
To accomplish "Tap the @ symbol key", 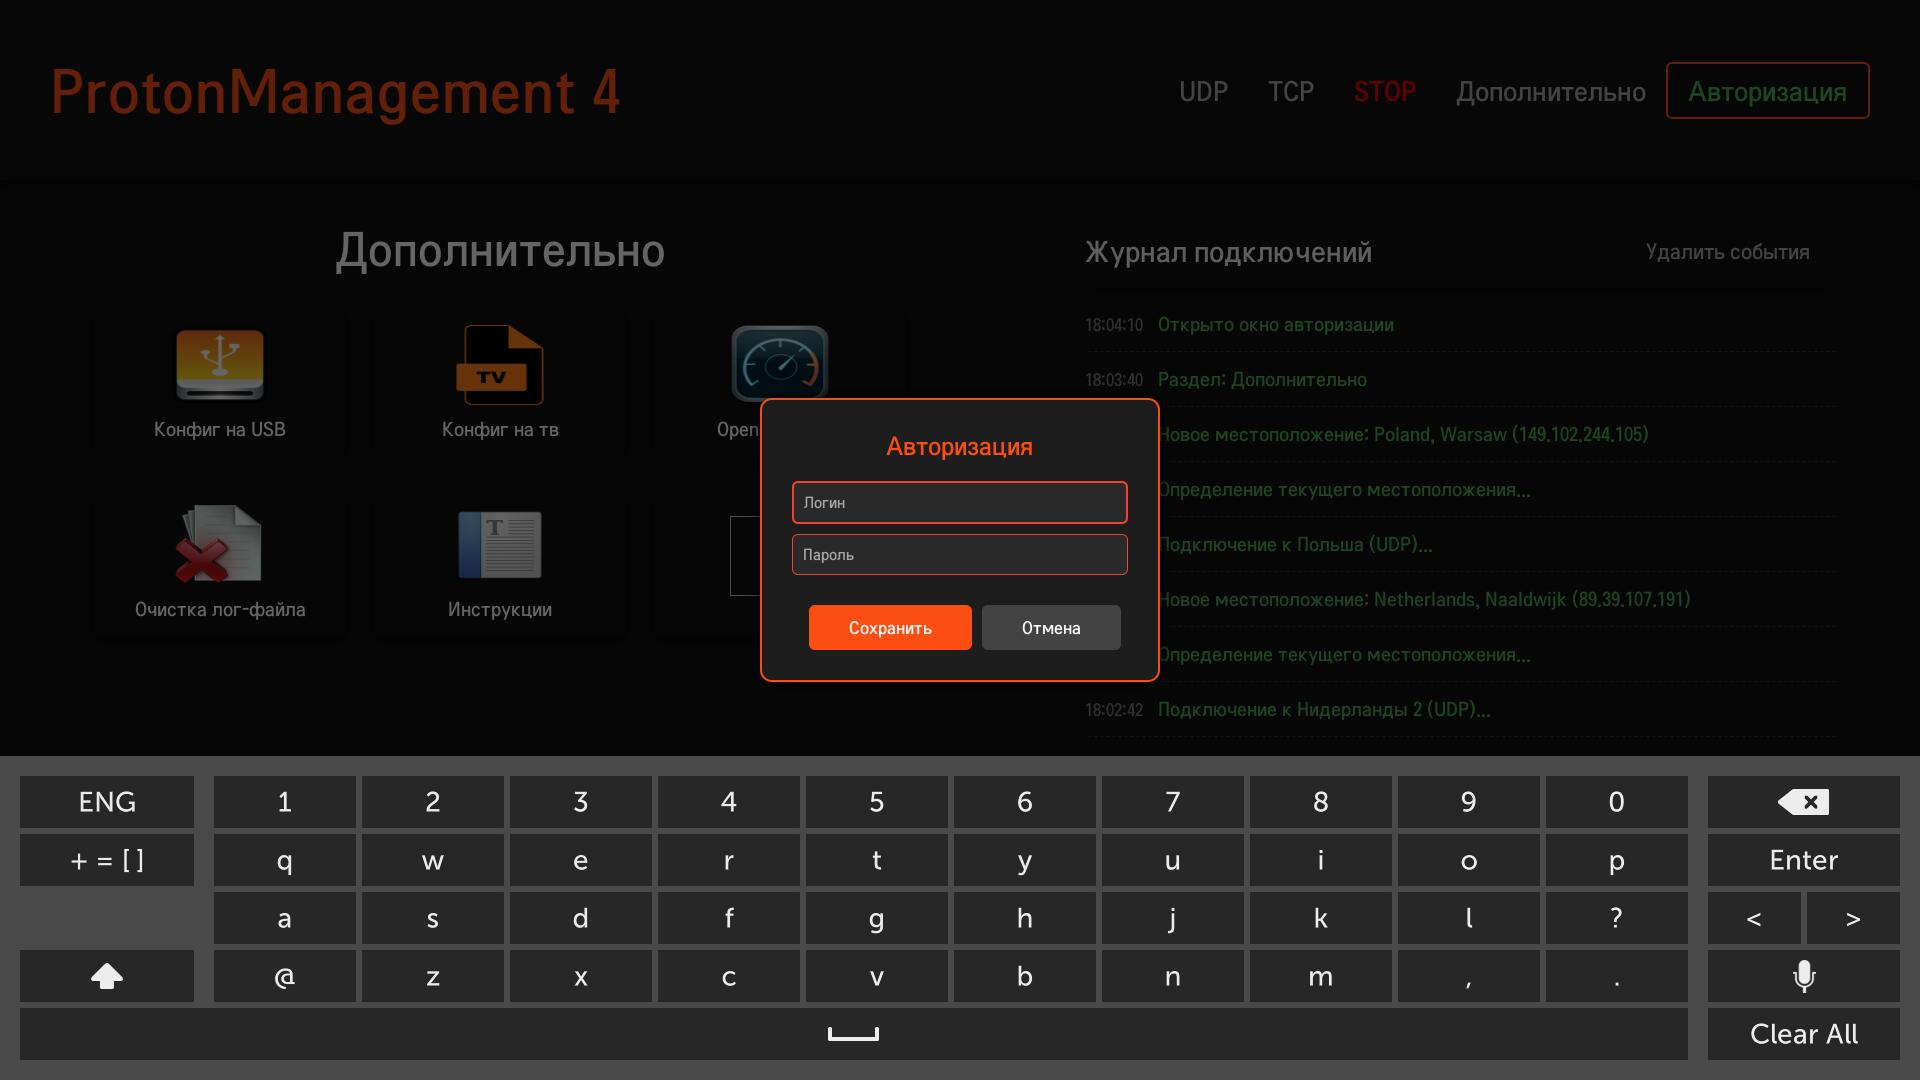I will point(285,976).
